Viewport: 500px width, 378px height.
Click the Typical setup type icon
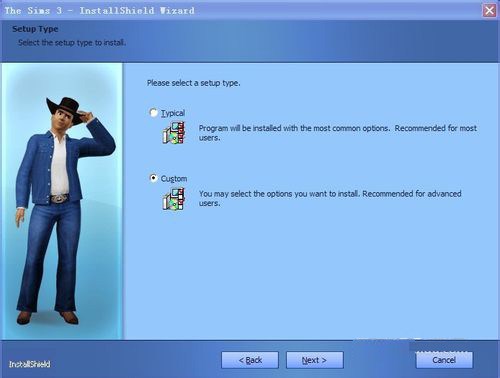click(x=174, y=133)
